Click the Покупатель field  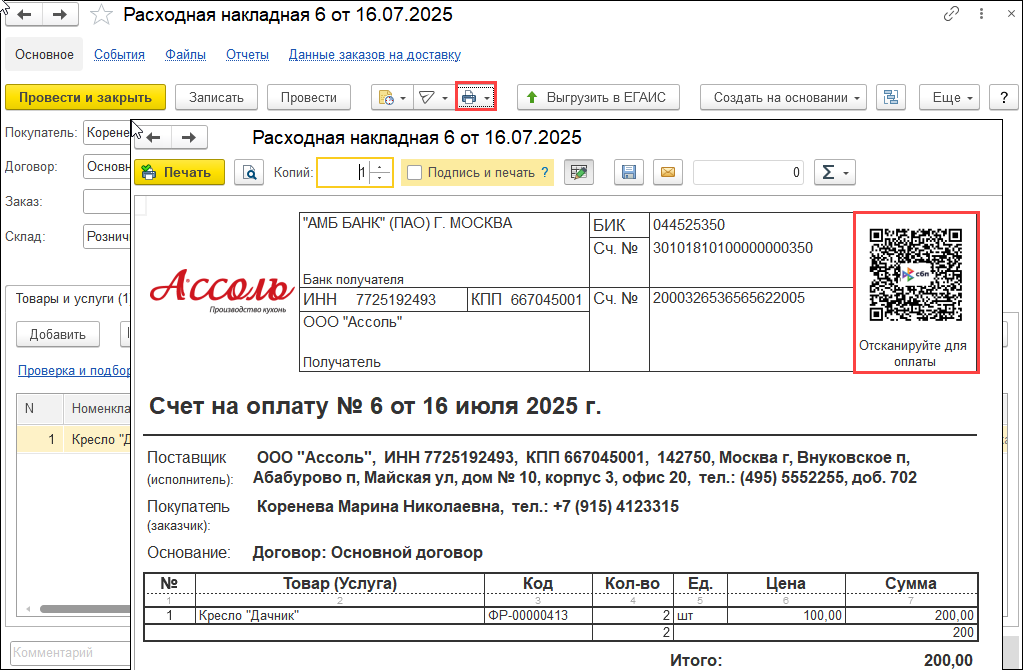pyautogui.click(x=107, y=132)
